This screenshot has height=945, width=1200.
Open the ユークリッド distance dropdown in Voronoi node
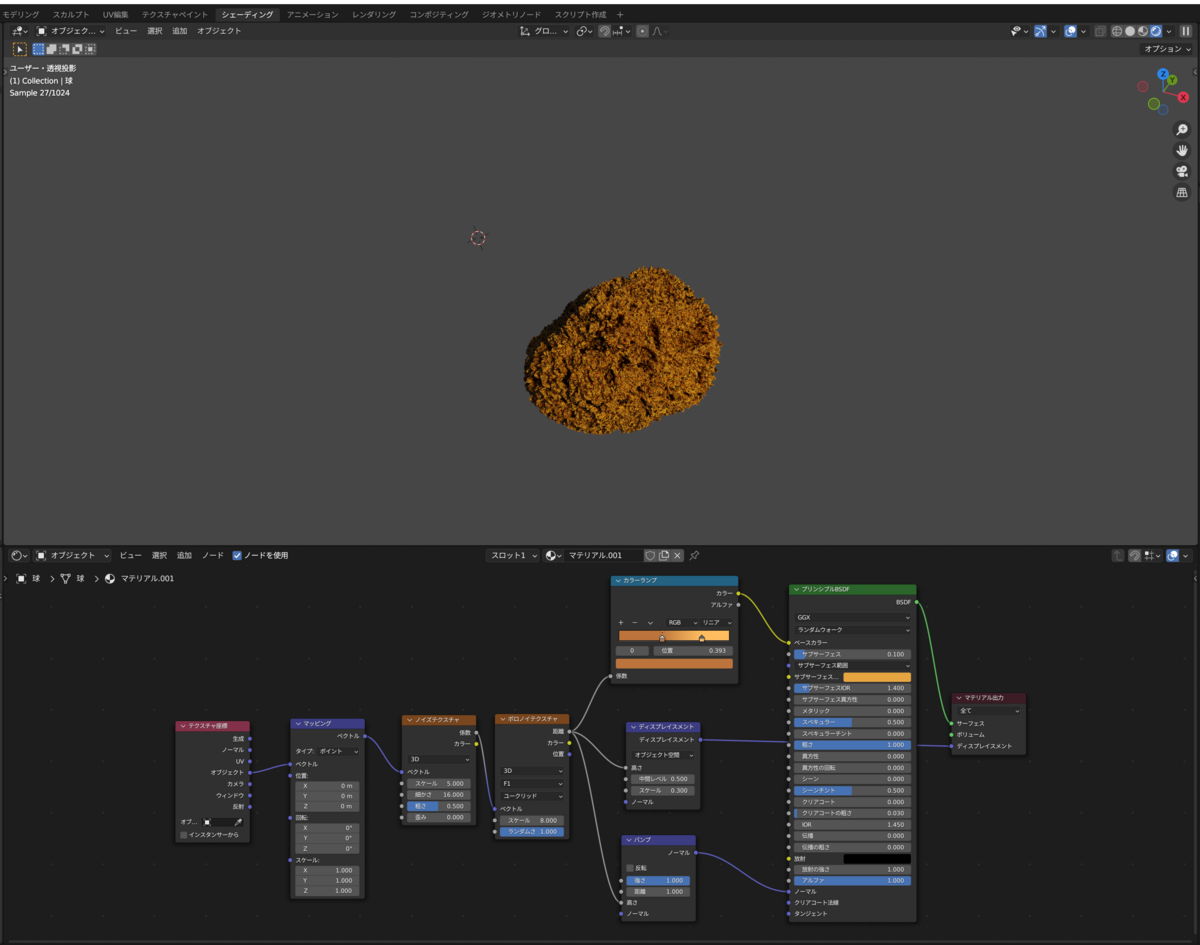533,796
